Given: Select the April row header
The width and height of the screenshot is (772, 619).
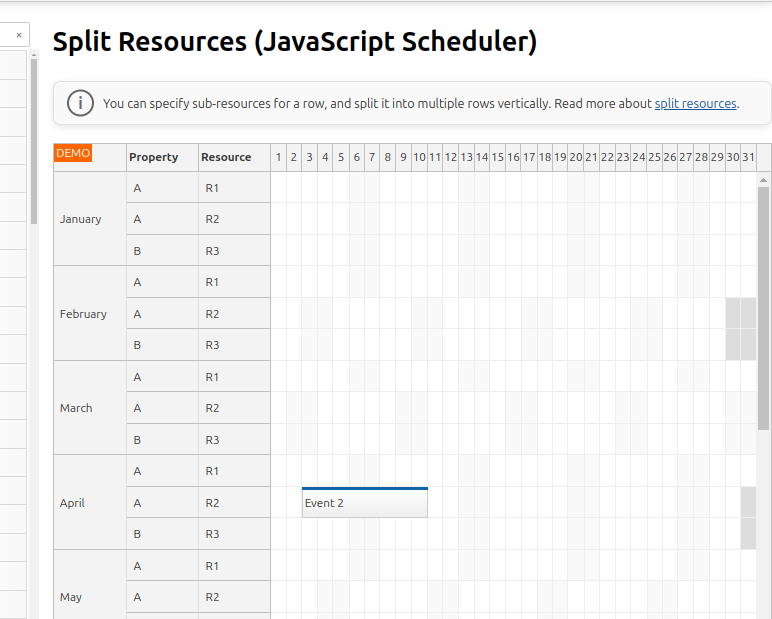Looking at the screenshot, I should pos(90,502).
